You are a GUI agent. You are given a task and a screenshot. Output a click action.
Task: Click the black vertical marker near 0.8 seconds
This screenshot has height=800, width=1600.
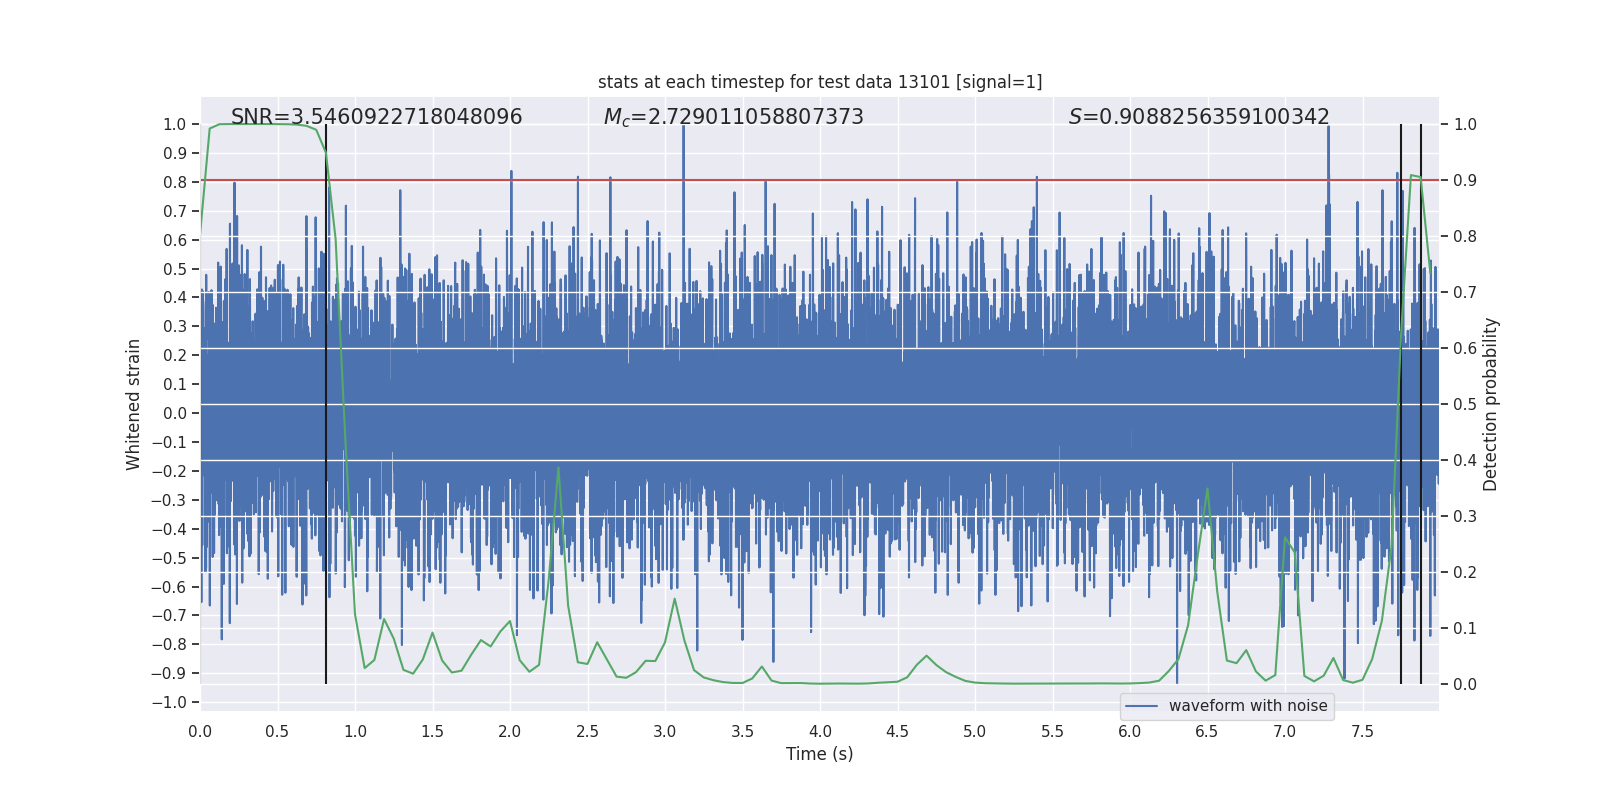point(326,400)
